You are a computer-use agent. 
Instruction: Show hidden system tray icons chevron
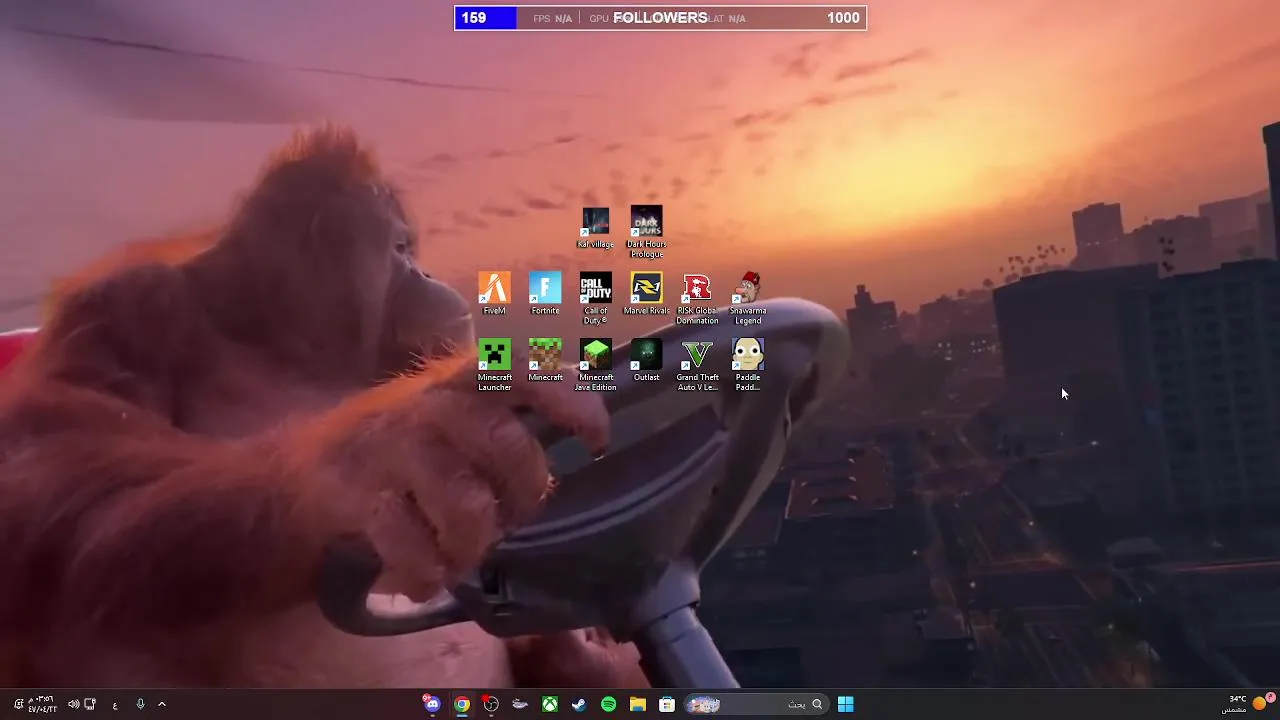(162, 704)
